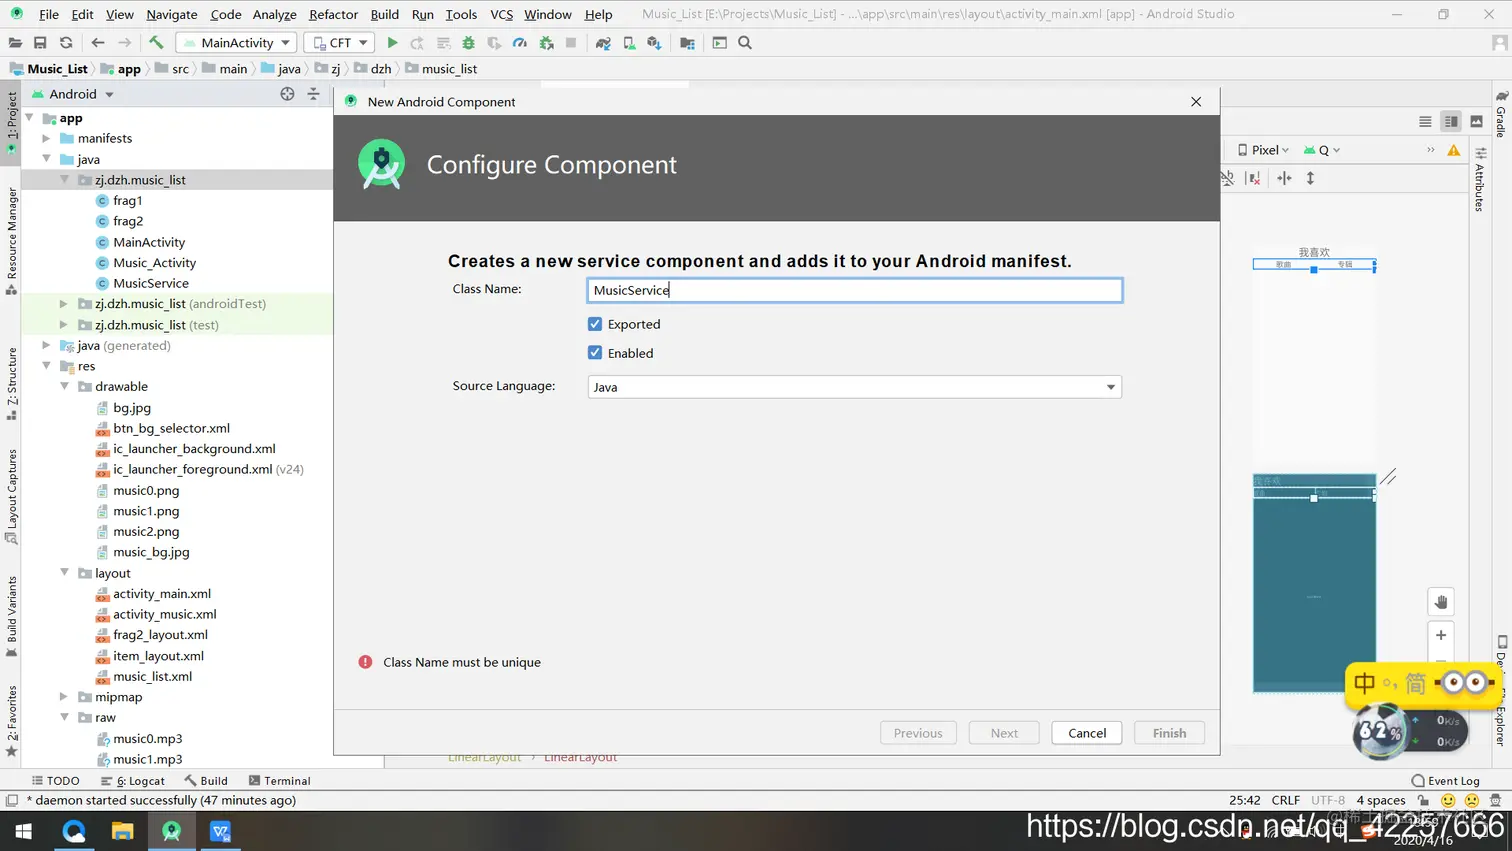Open Android Studio from the Windows taskbar

pos(172,831)
